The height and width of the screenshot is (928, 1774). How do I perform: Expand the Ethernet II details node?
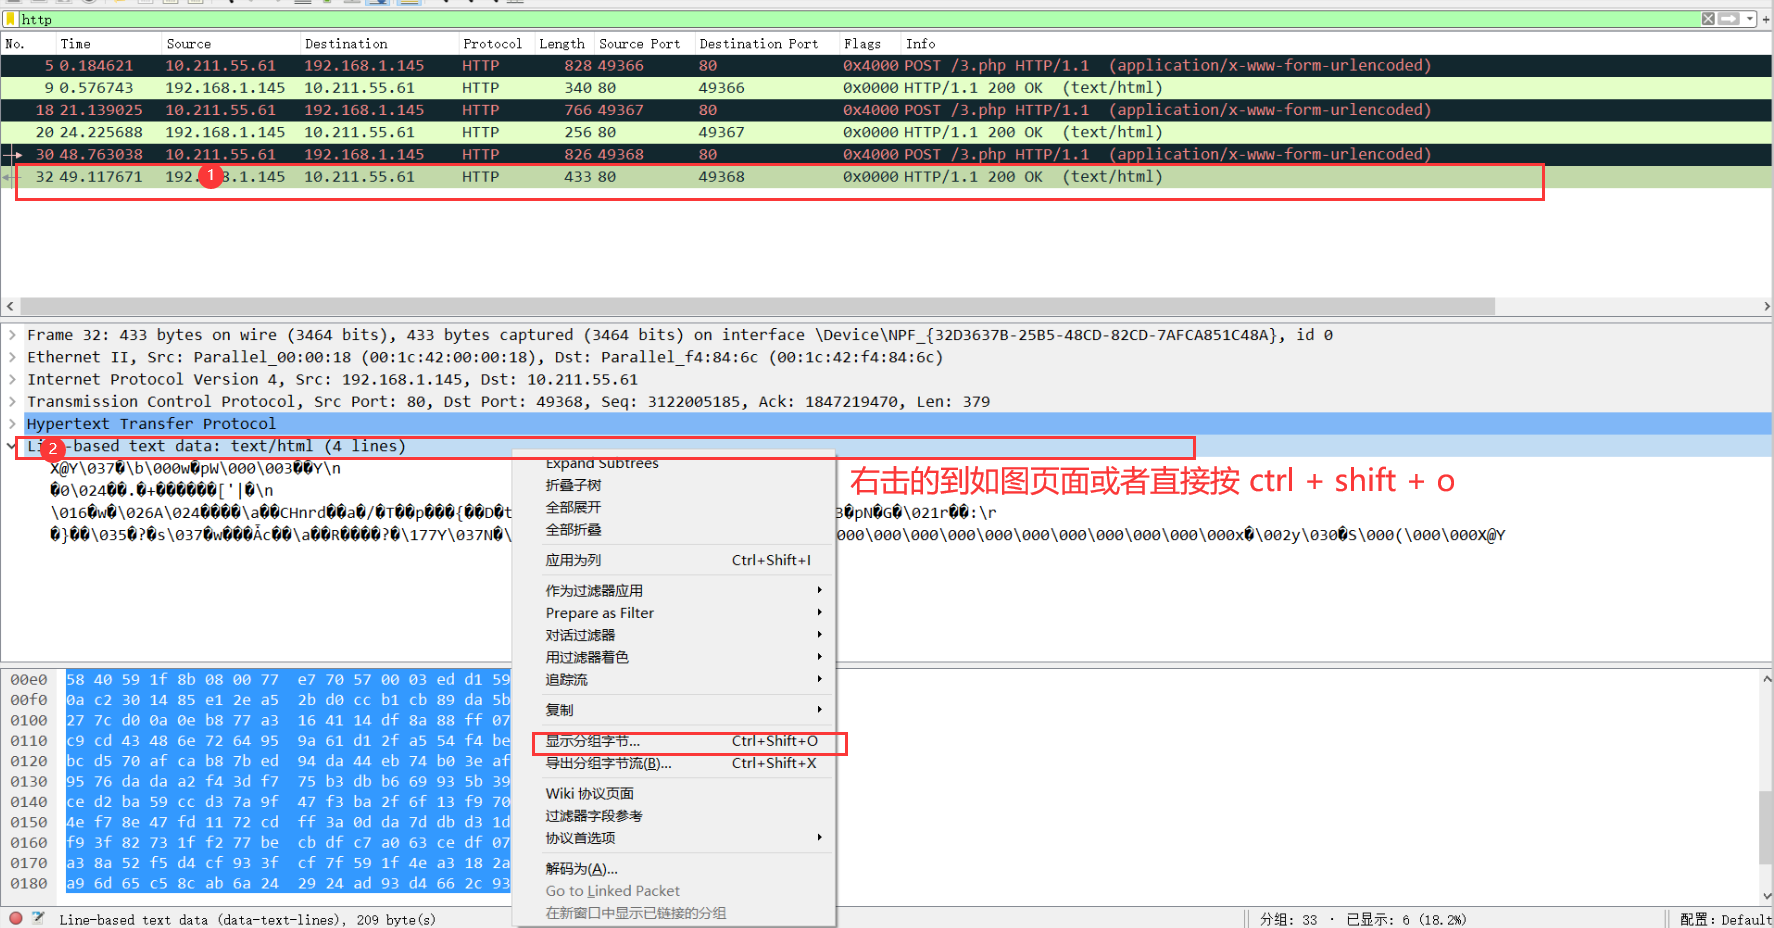[12, 357]
